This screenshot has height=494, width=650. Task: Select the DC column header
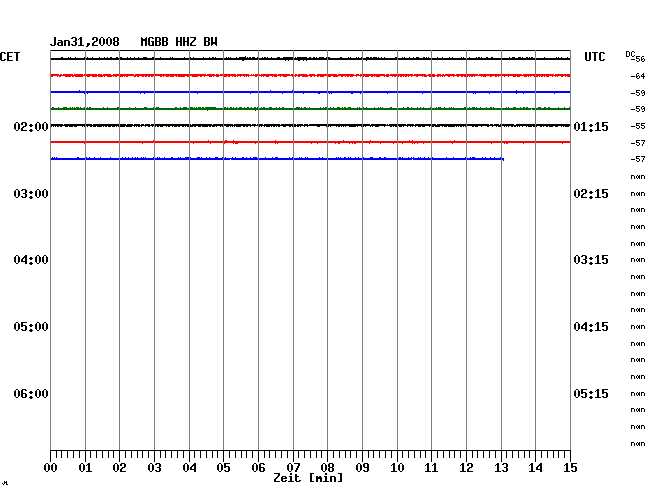630,54
